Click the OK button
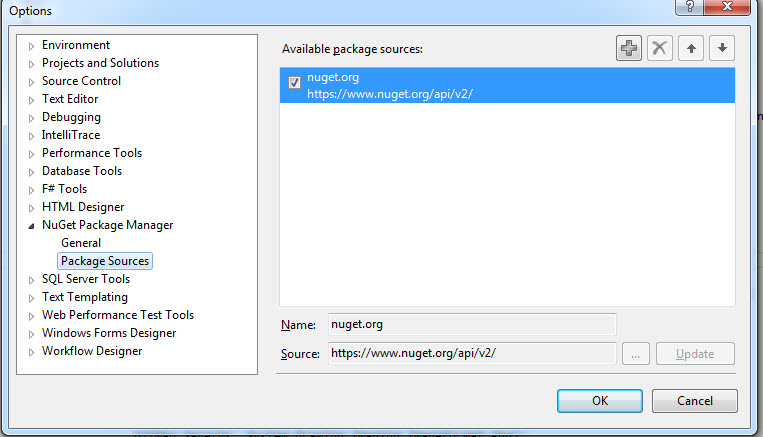 click(600, 401)
